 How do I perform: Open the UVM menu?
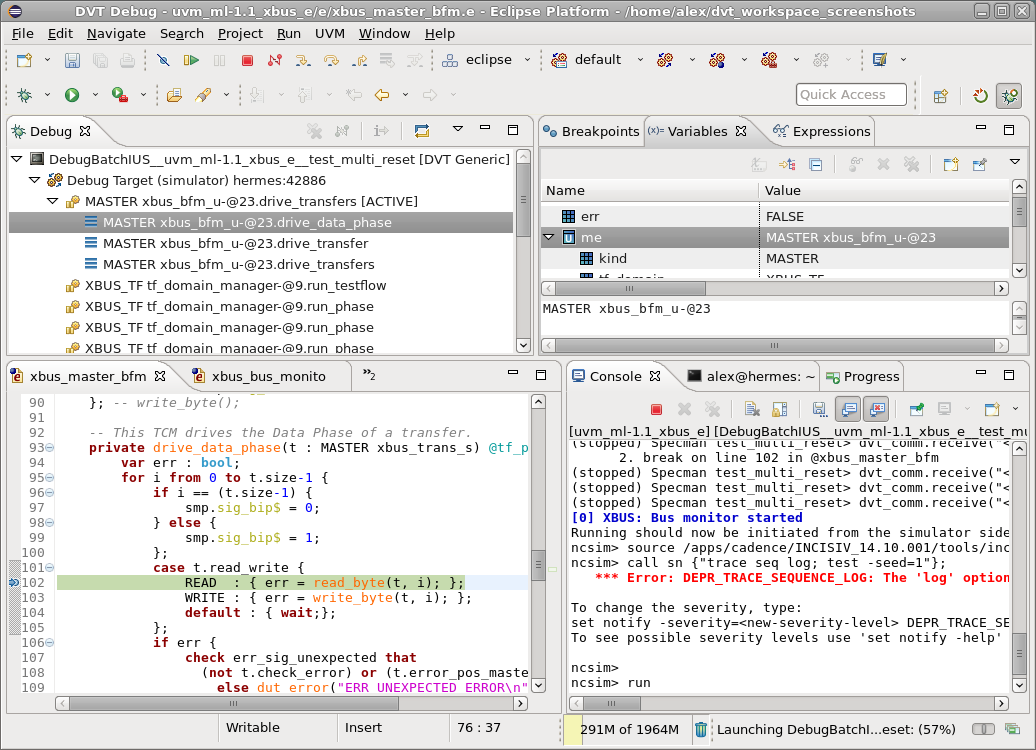329,33
